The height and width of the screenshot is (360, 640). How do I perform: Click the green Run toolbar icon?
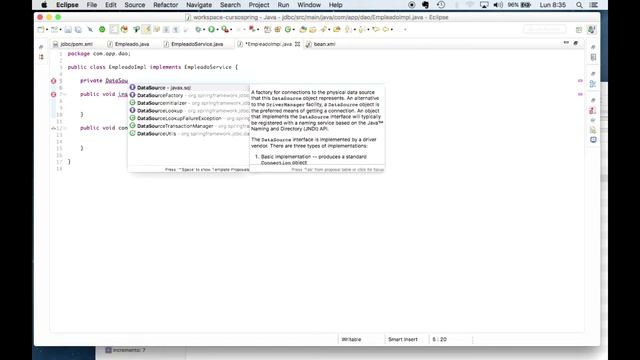coord(211,29)
